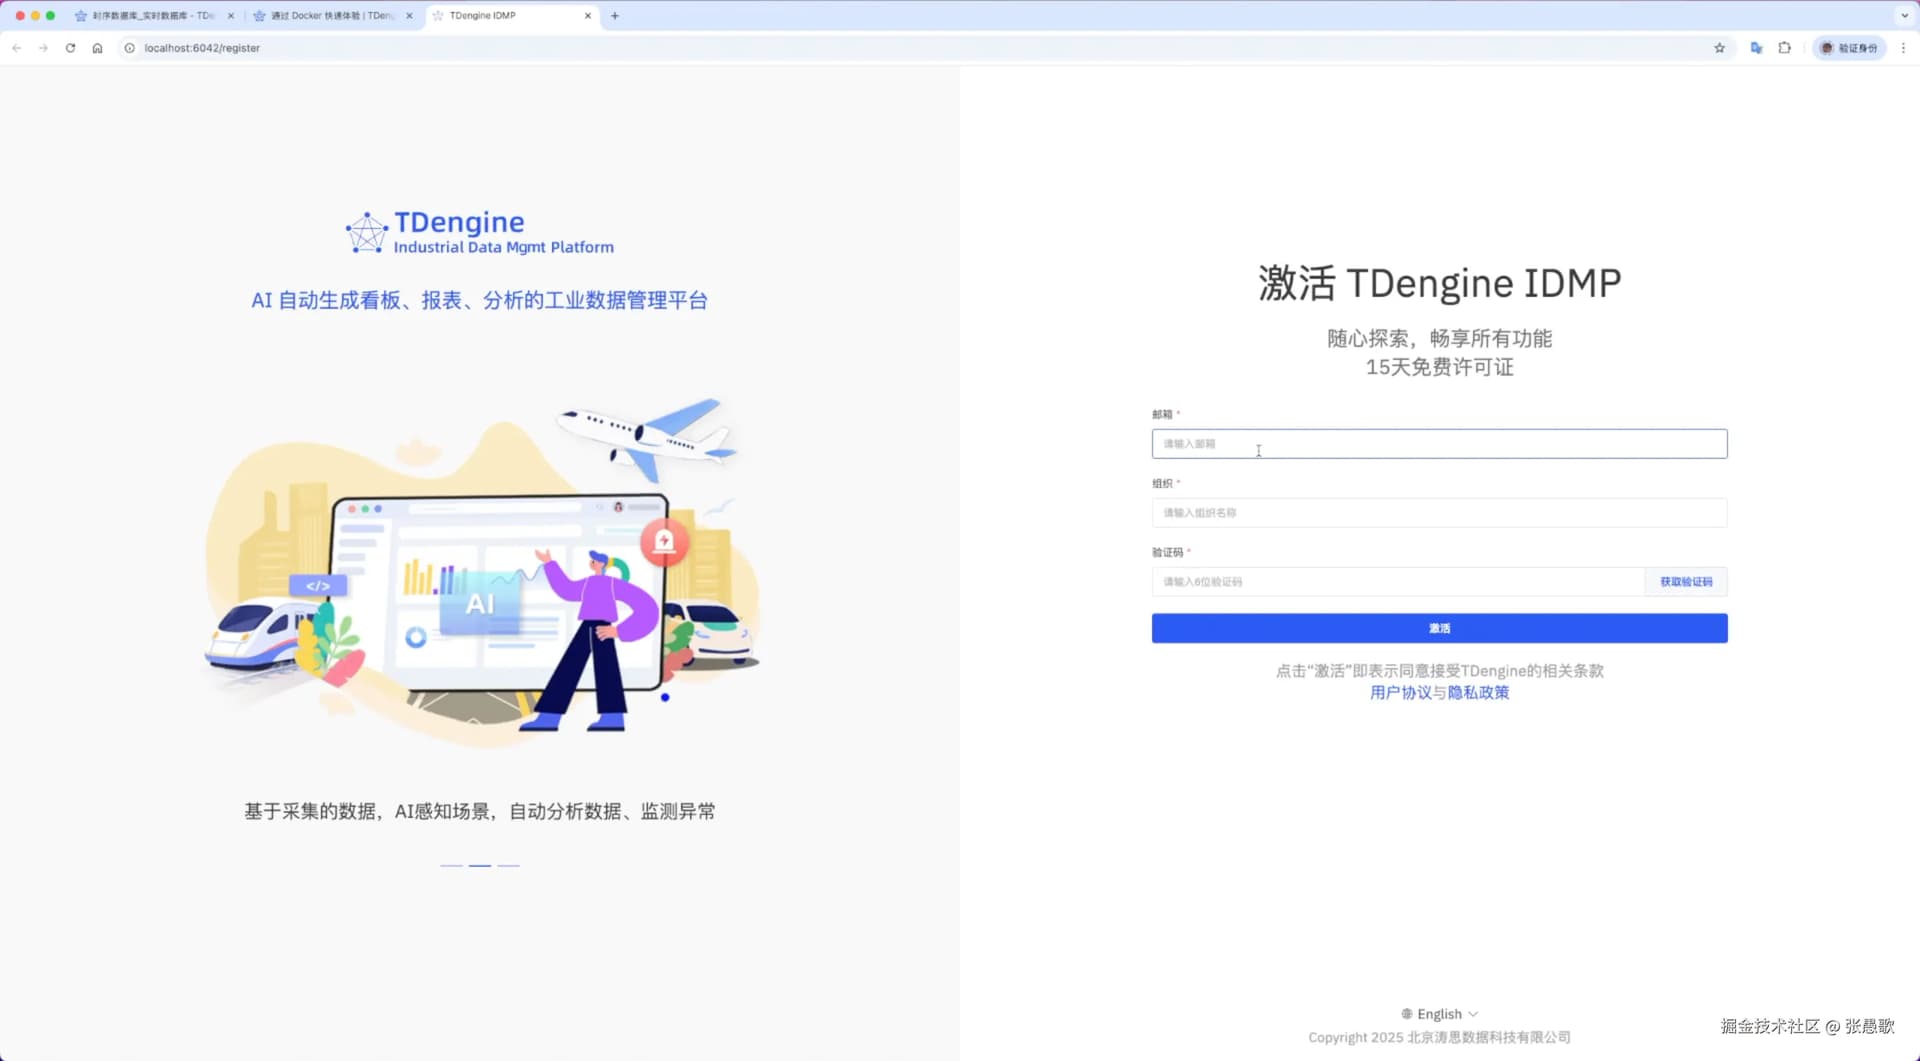Open the translate page icon
This screenshot has height=1061, width=1920.
[x=1756, y=48]
